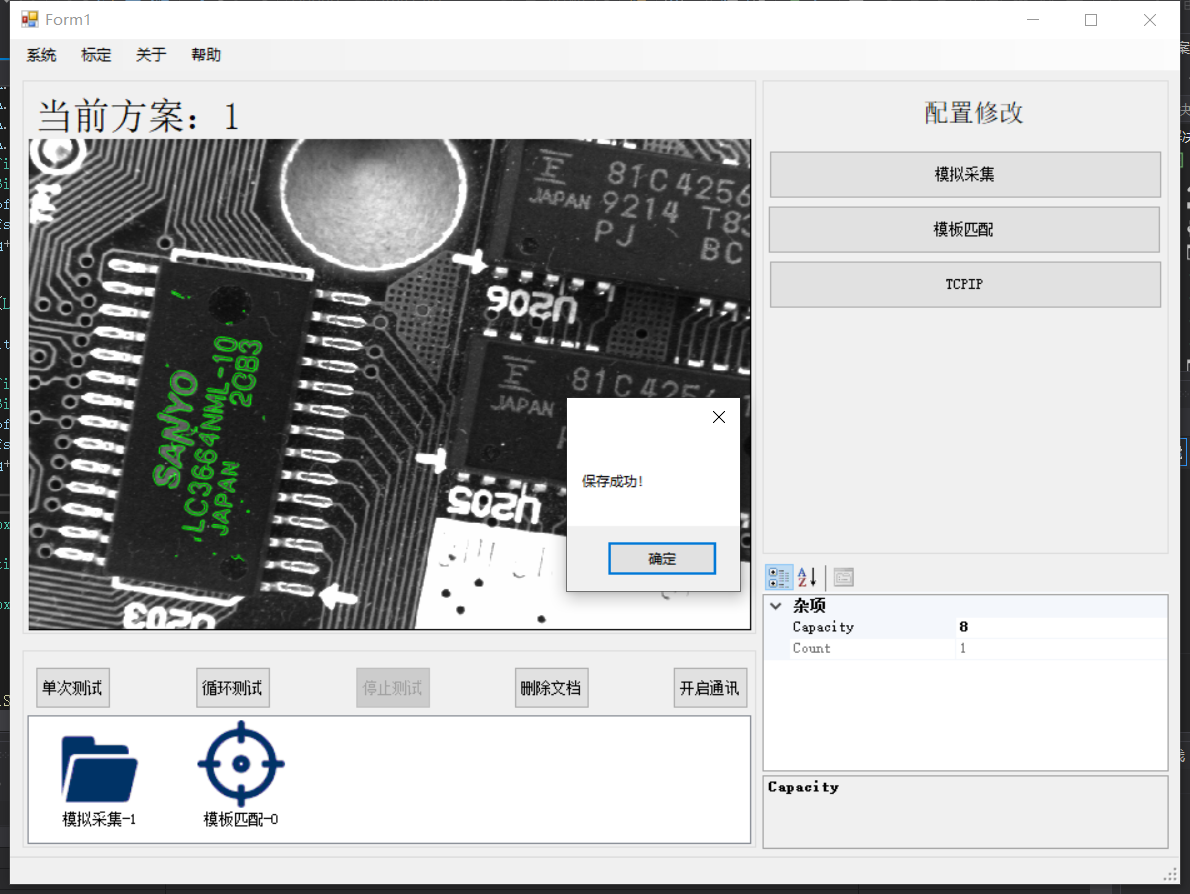
Task: Select the Count property row
Action: pyautogui.click(x=965, y=648)
